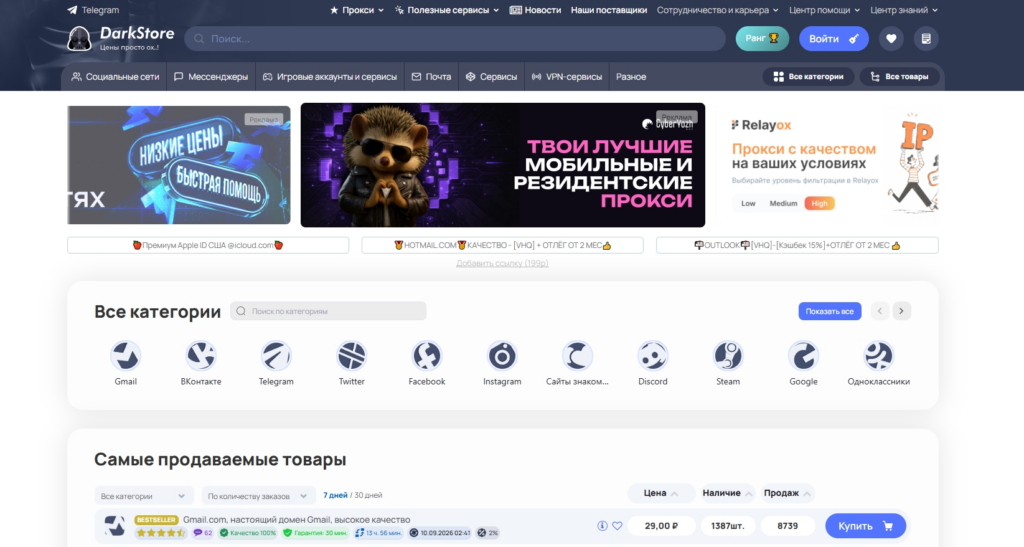1024x547 pixels.
Task: Open favorites with the heart icon in the header
Action: click(x=891, y=39)
